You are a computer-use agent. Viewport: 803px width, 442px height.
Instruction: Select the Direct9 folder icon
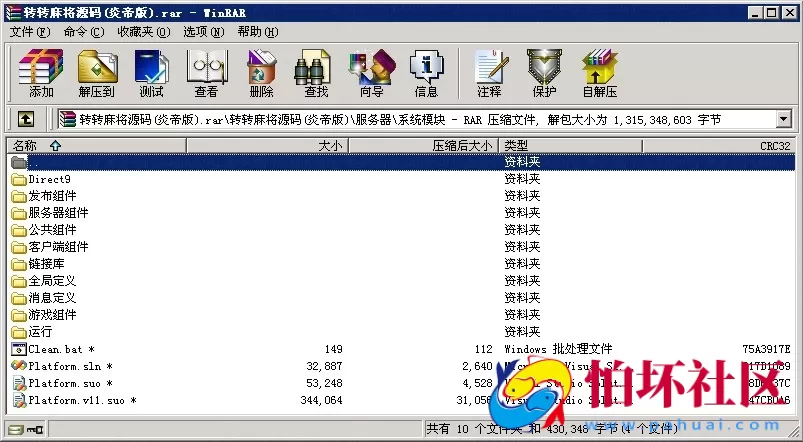(x=19, y=179)
